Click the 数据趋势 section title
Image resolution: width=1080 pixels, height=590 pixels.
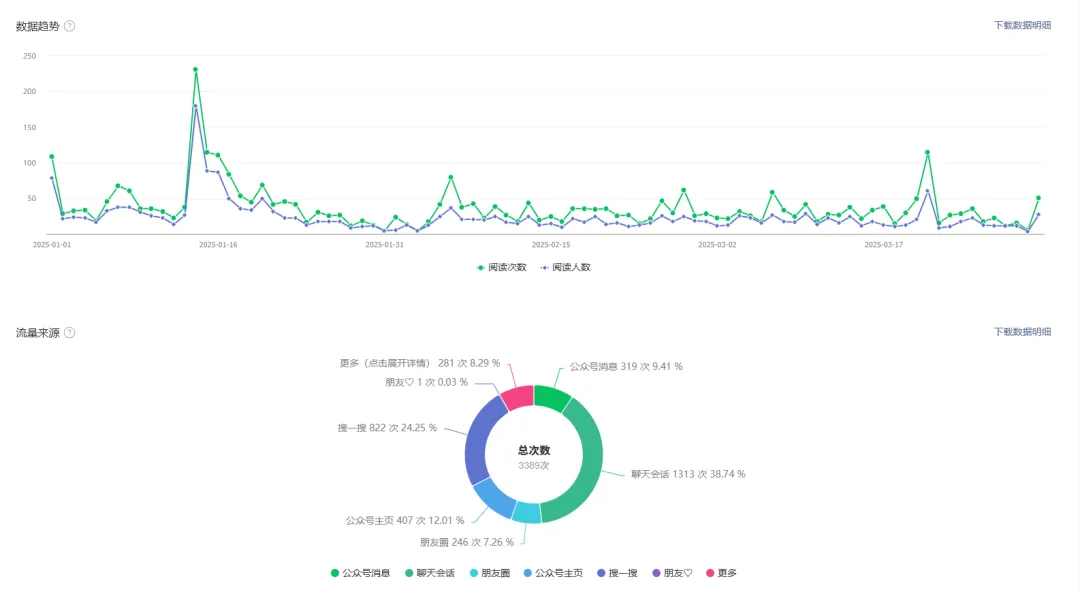(38, 26)
